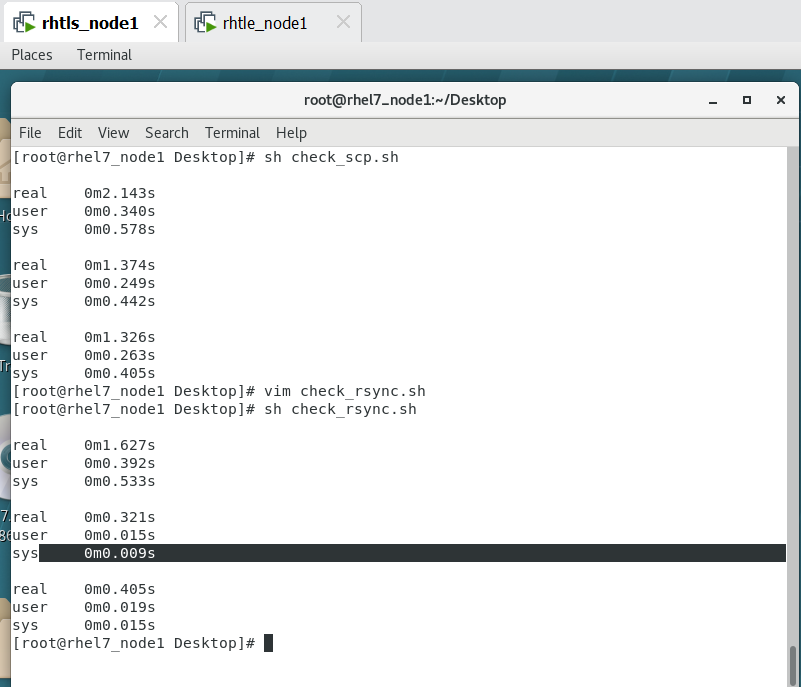Close the rhtle_node1 tab

[x=343, y=22]
